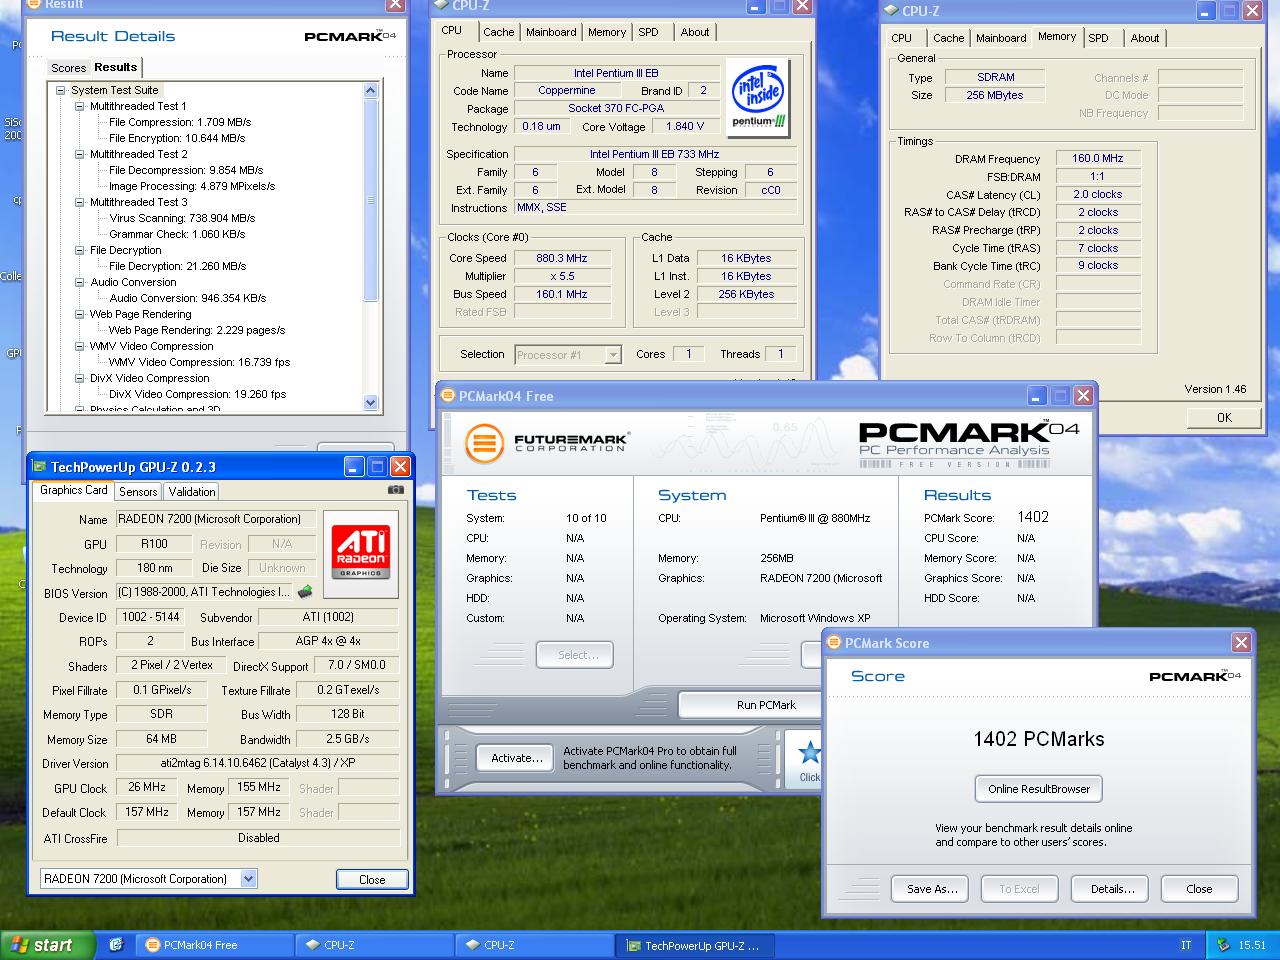Click the DRAM Frequency value 160.0 MHz

tap(1098, 158)
